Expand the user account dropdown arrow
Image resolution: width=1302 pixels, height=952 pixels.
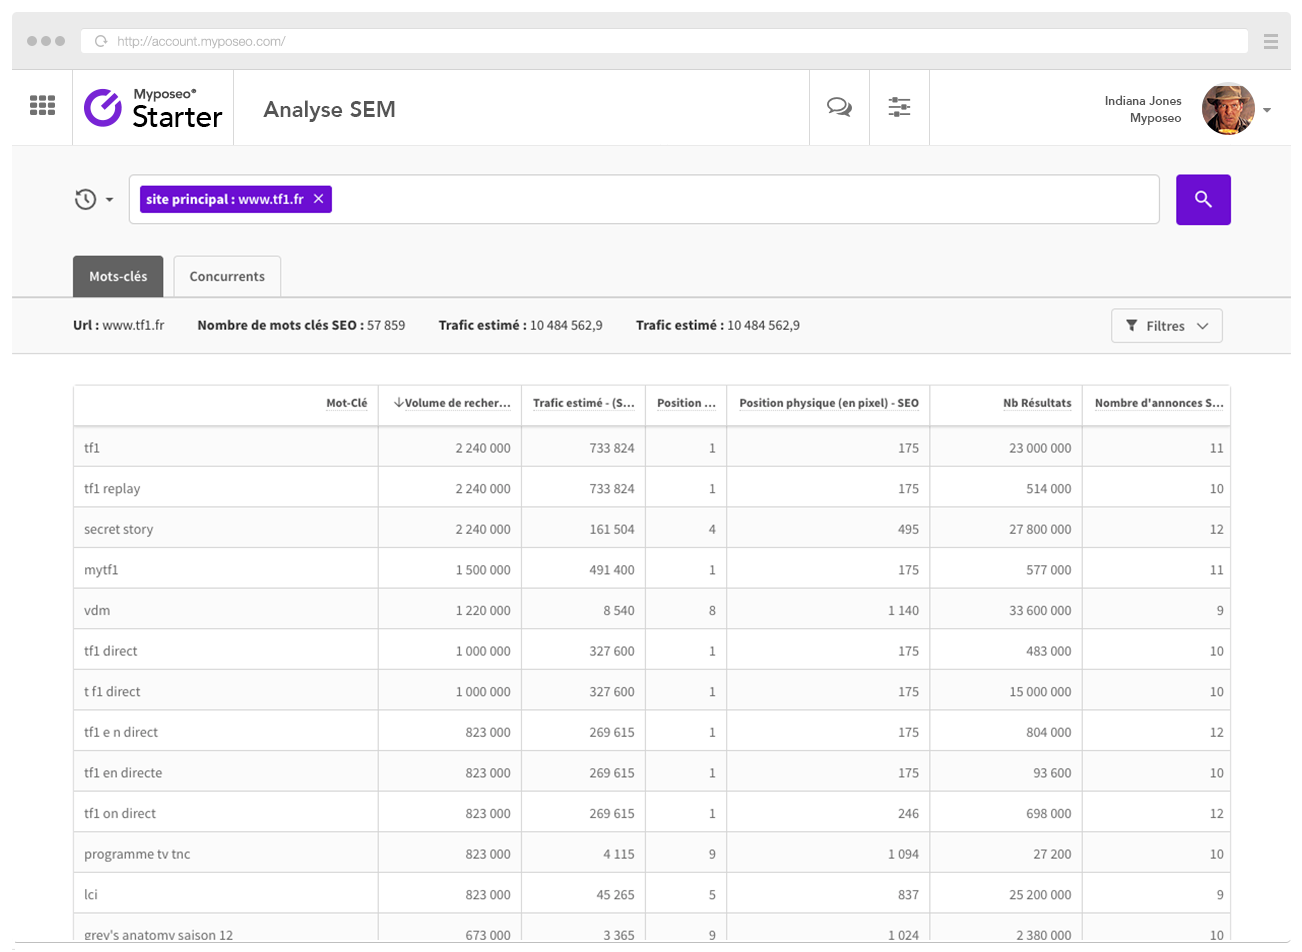(1267, 110)
